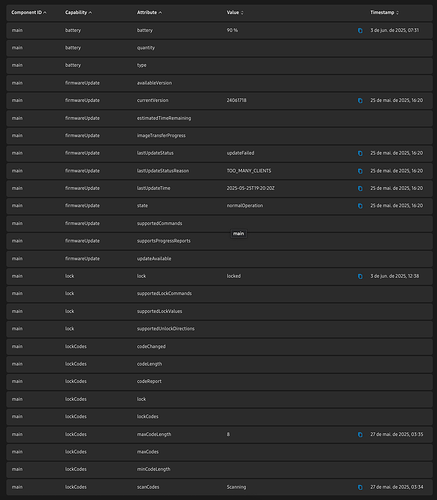Click the imageTransferProgress attribute cell
The width and height of the screenshot is (437, 500).
[161, 136]
